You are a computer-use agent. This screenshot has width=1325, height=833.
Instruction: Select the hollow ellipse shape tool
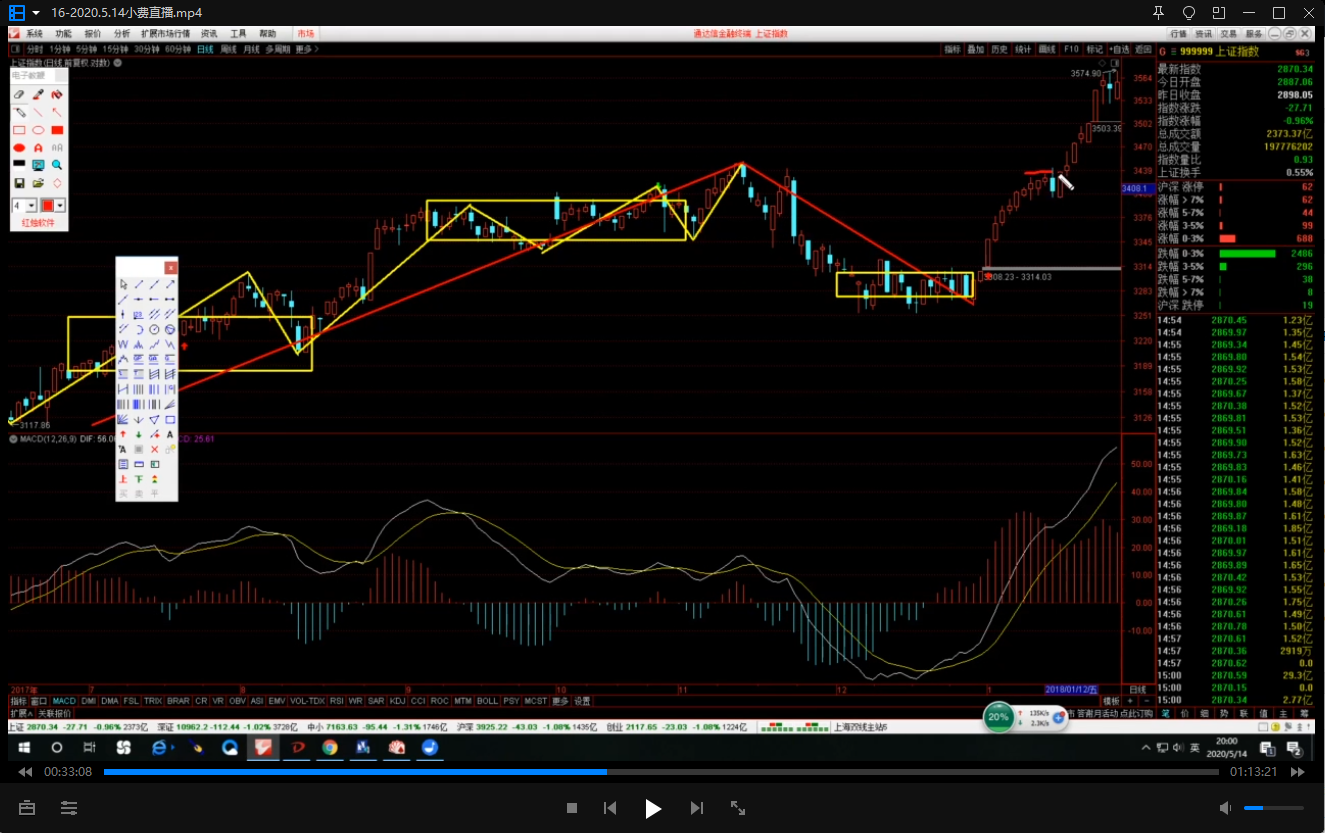point(38,130)
